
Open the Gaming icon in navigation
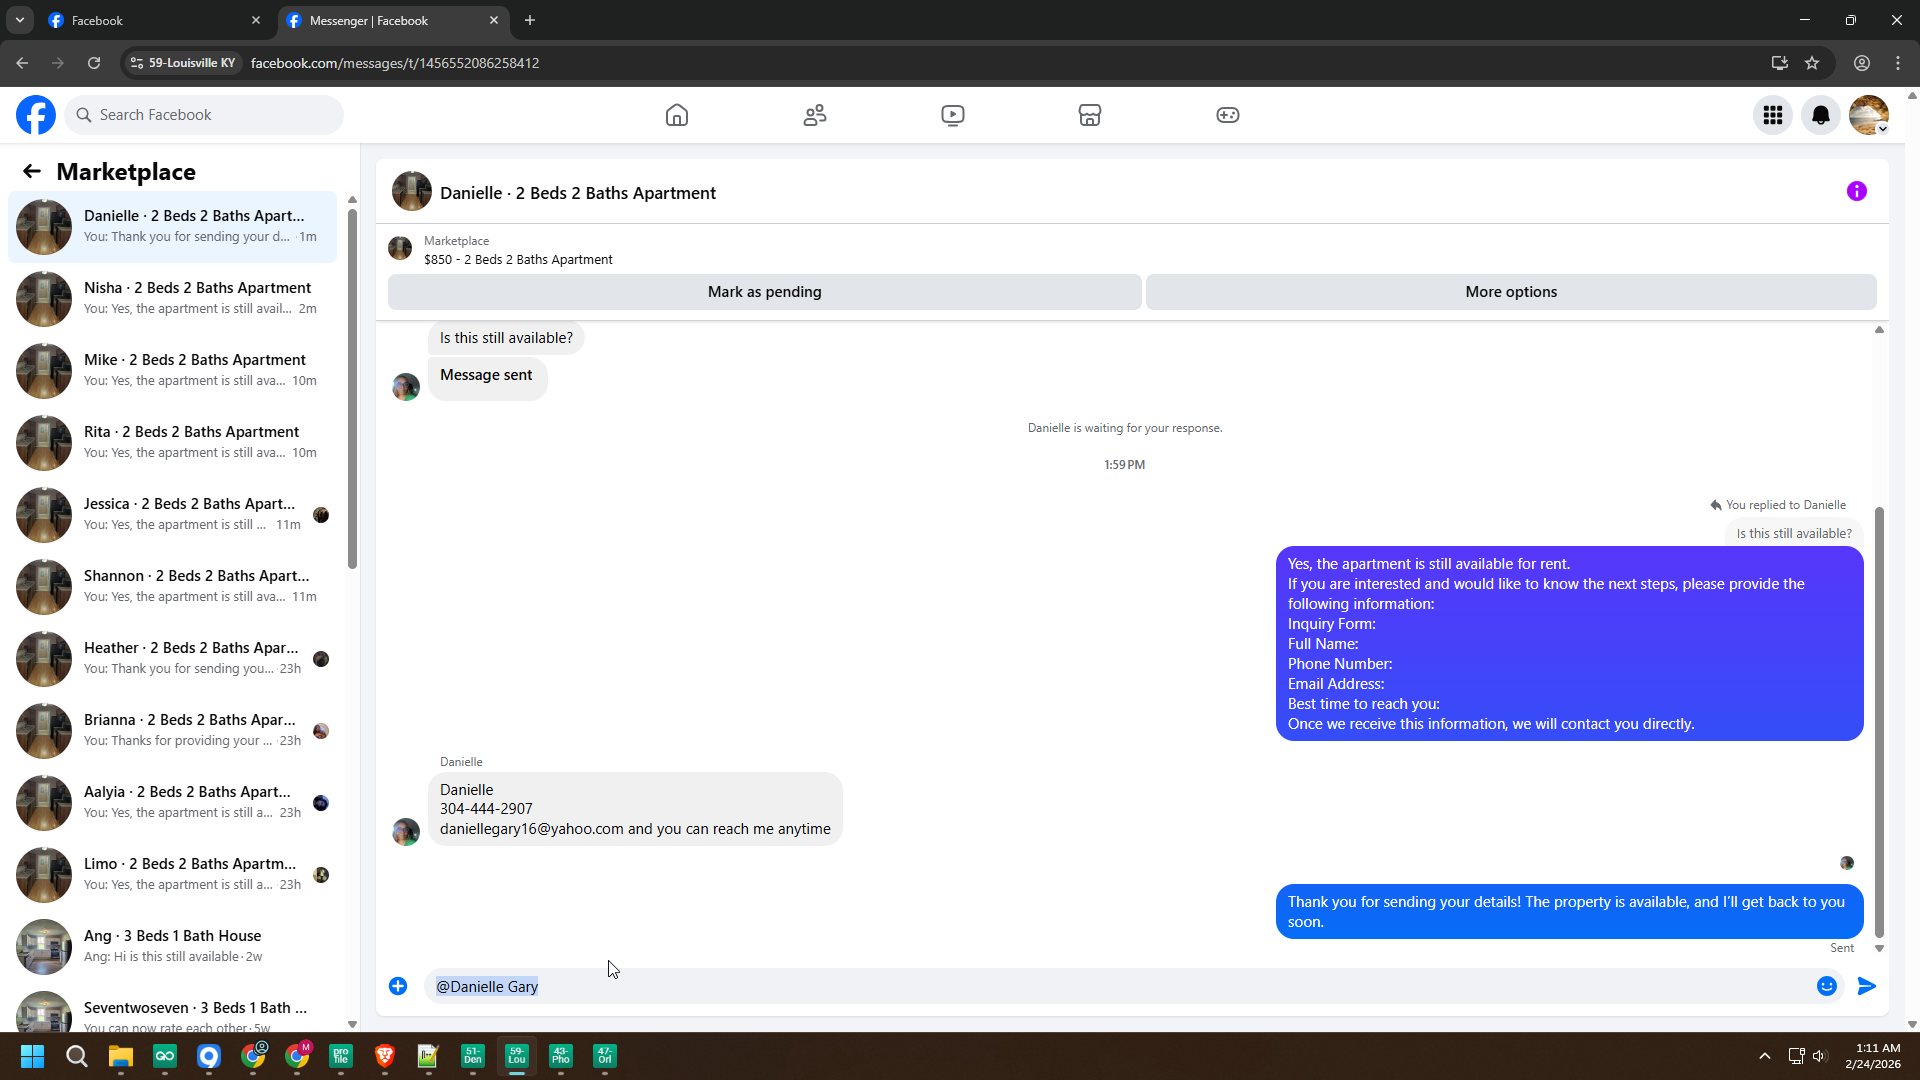tap(1228, 115)
